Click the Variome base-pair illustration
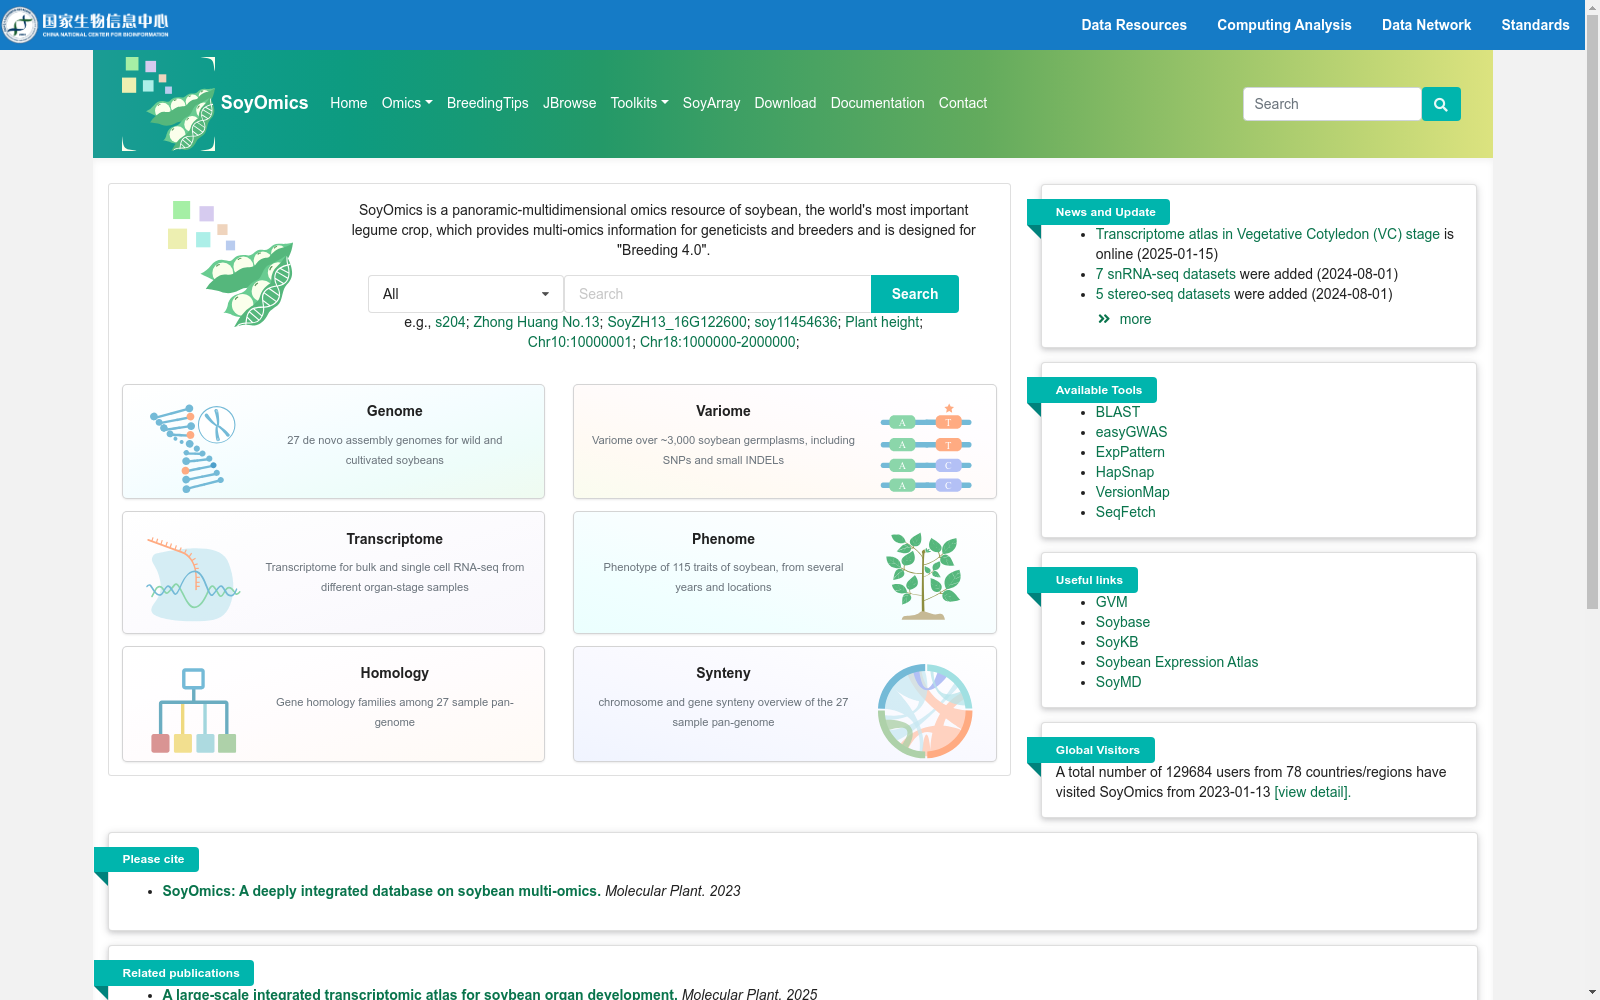This screenshot has height=1000, width=1600. click(x=926, y=448)
